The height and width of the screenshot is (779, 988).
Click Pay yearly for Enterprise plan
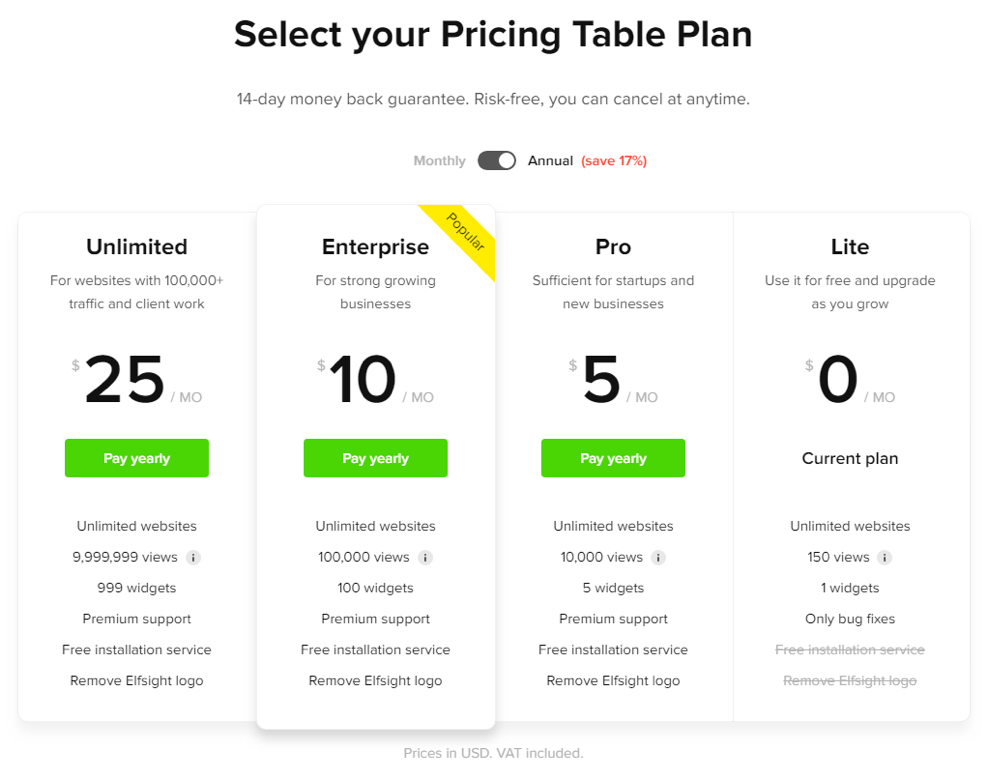click(376, 458)
